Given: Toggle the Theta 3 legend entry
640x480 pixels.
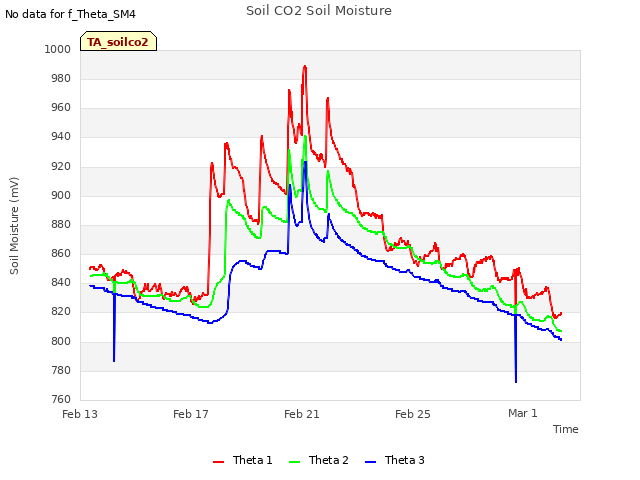Looking at the screenshot, I should point(395,460).
